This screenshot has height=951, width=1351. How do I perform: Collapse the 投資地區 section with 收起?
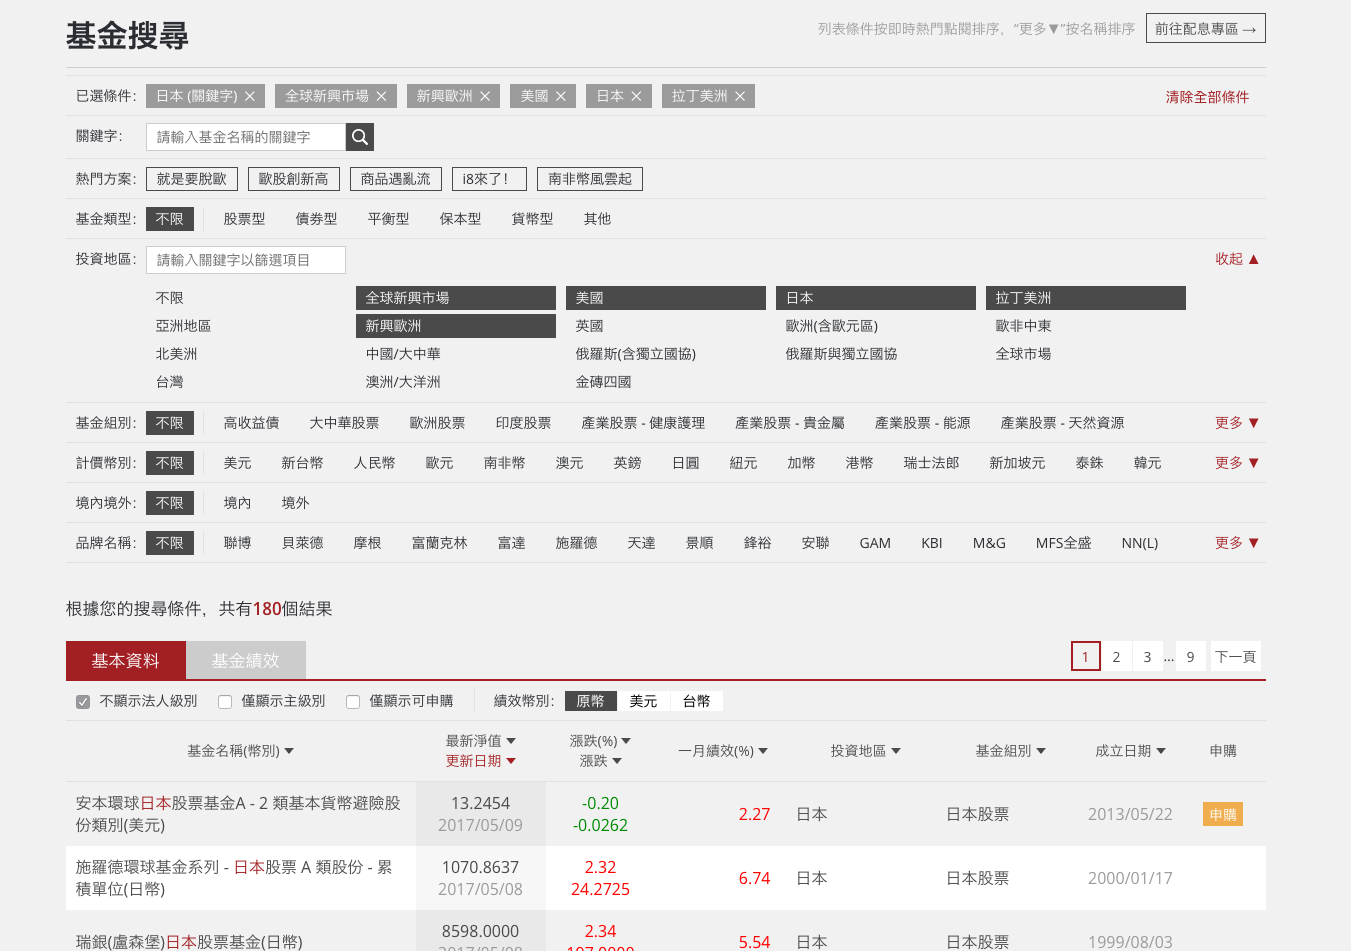click(1237, 259)
